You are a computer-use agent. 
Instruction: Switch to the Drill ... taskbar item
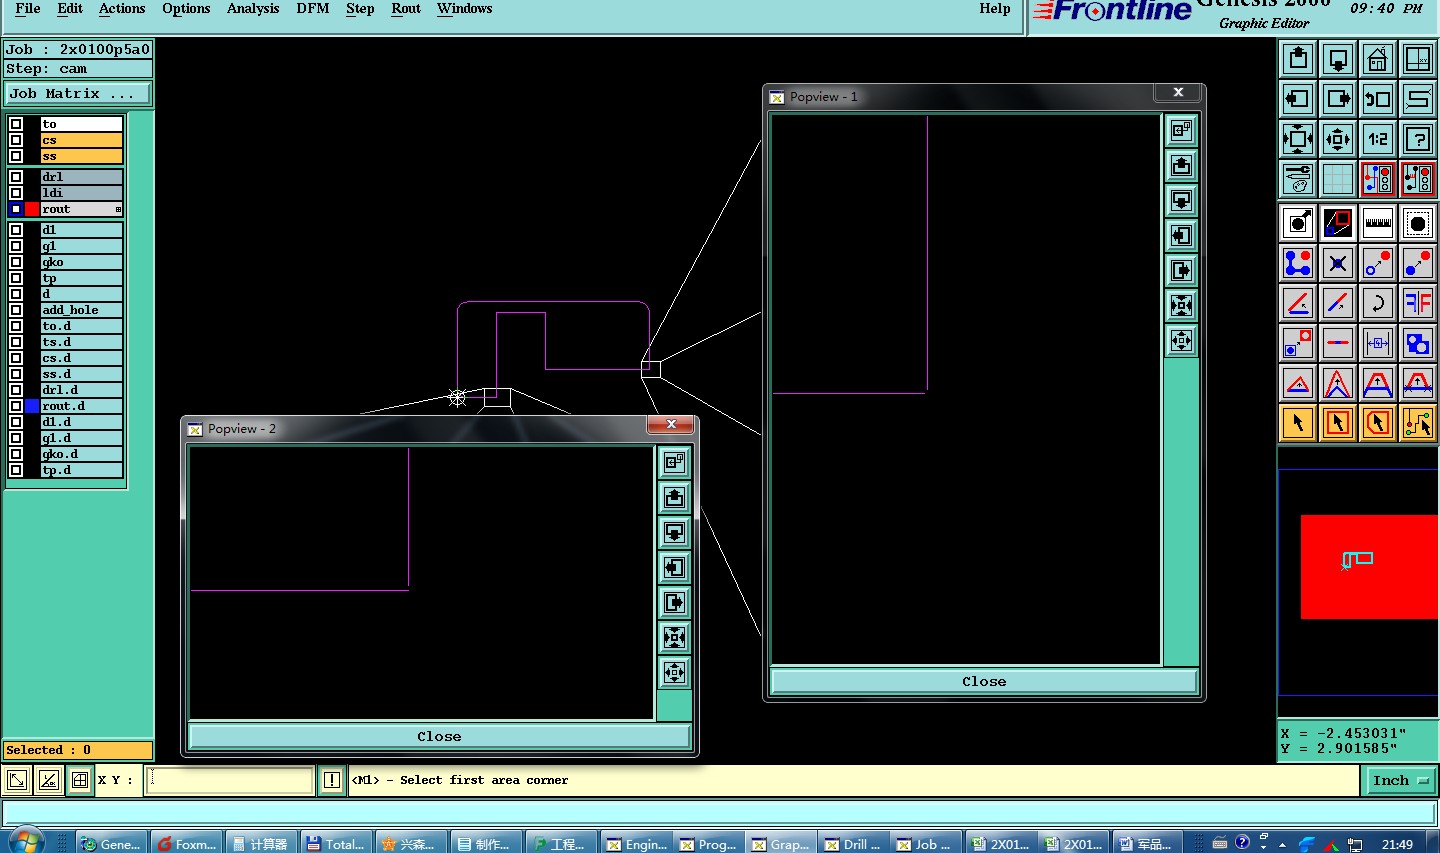click(x=853, y=843)
